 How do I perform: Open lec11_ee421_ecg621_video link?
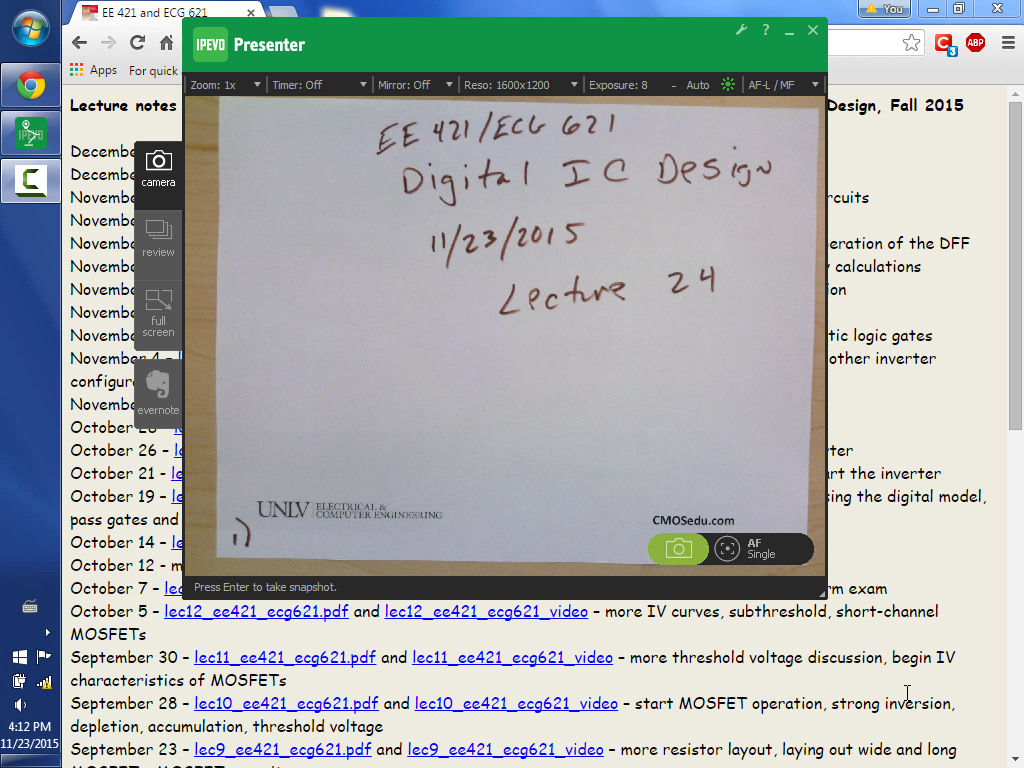[512, 657]
